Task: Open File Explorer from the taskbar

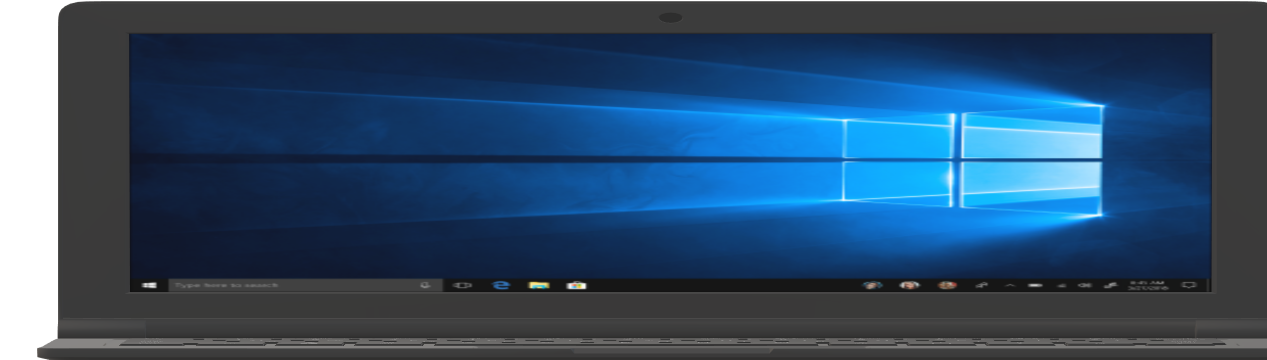Action: click(539, 285)
